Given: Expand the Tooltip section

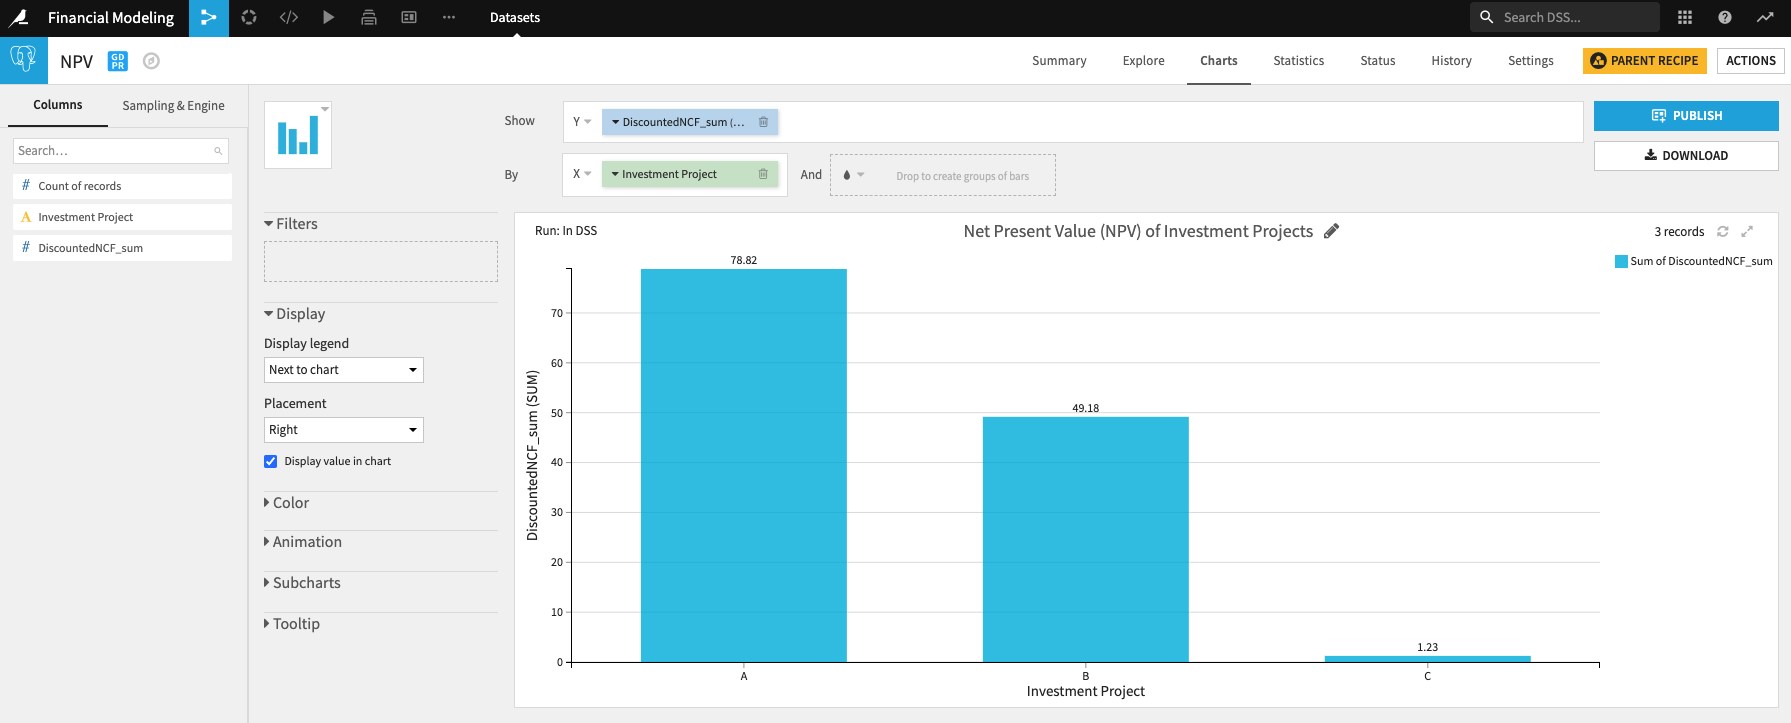Looking at the screenshot, I should tap(292, 624).
